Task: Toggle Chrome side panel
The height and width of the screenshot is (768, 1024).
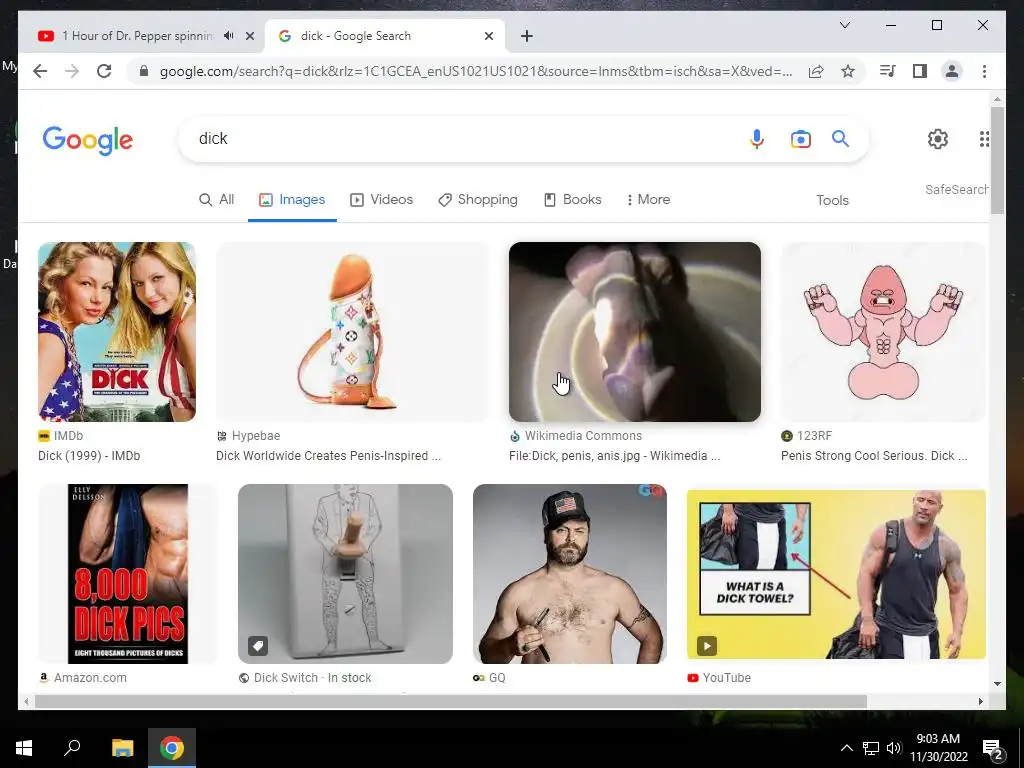Action: coord(920,71)
